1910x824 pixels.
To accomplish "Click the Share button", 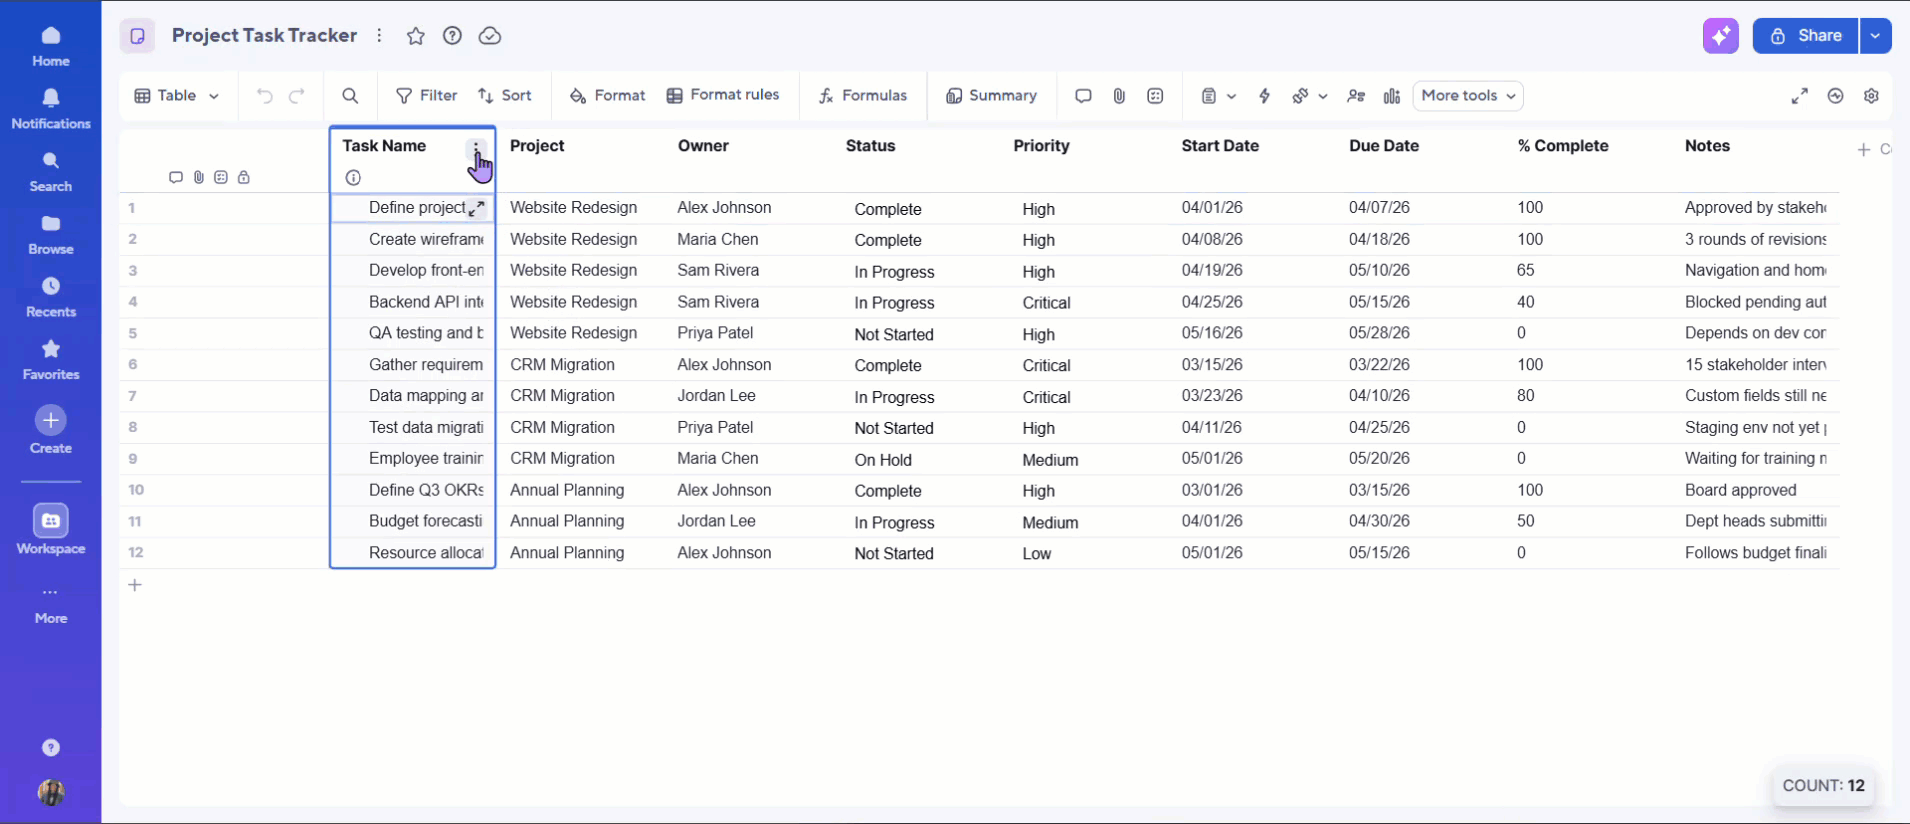I will coord(1805,36).
